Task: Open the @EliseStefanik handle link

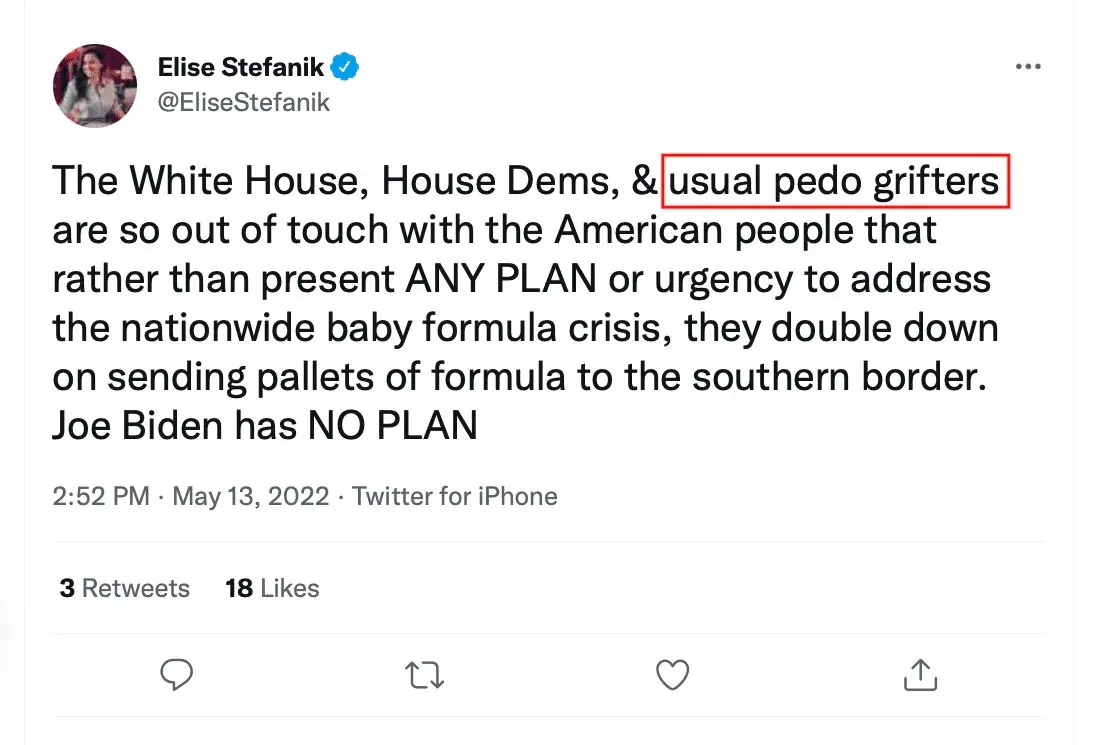Action: (244, 102)
